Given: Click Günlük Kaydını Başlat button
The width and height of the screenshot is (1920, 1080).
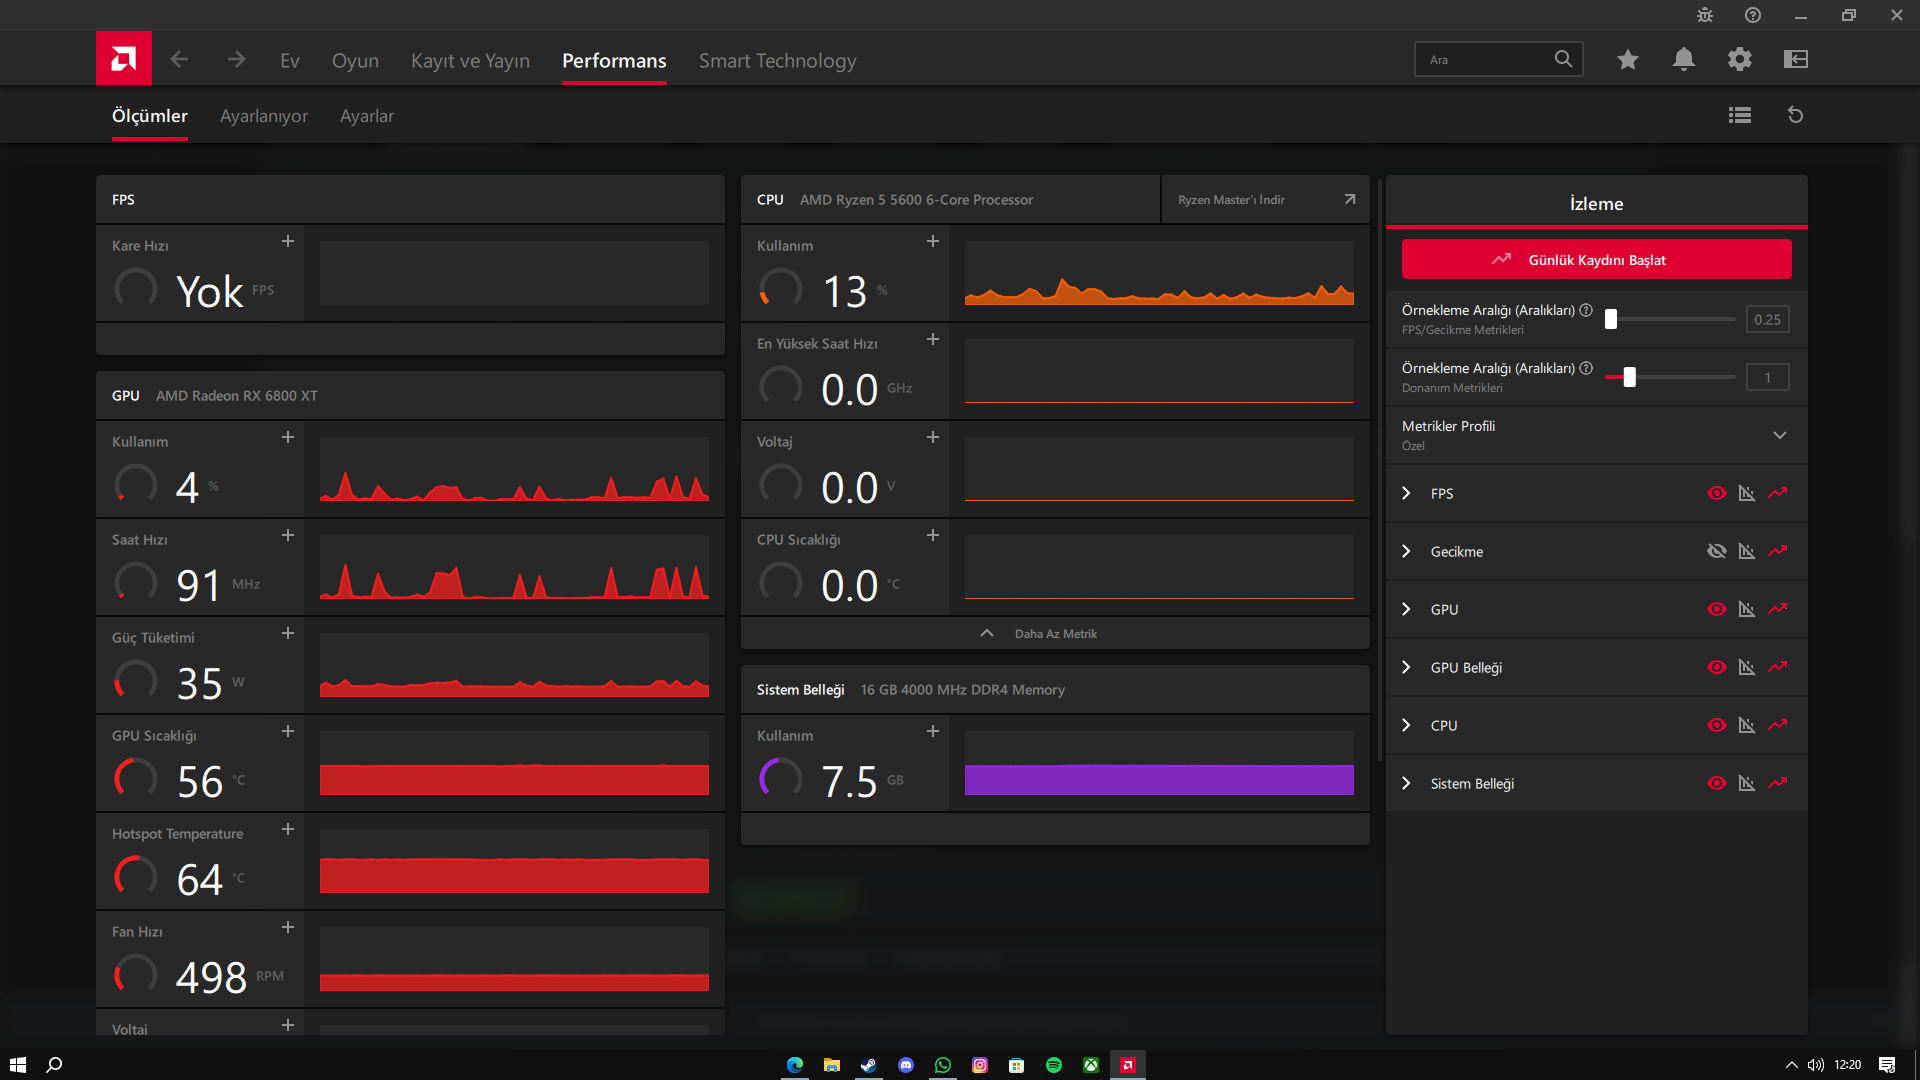Looking at the screenshot, I should 1596,260.
